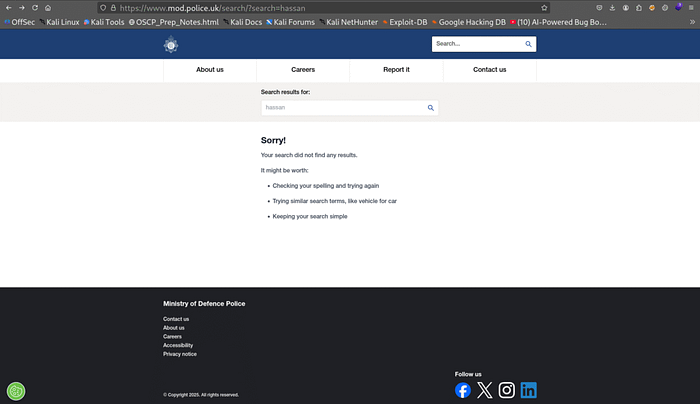The width and height of the screenshot is (700, 404).
Task: Click the magnifier in the results search box
Action: click(x=431, y=108)
